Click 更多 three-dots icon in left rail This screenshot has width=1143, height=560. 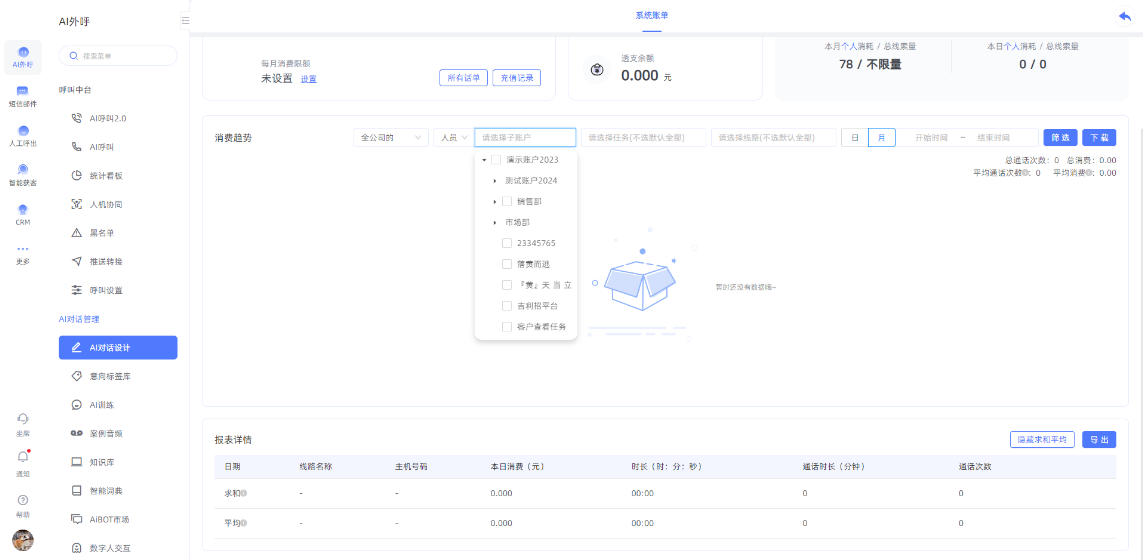click(x=23, y=248)
